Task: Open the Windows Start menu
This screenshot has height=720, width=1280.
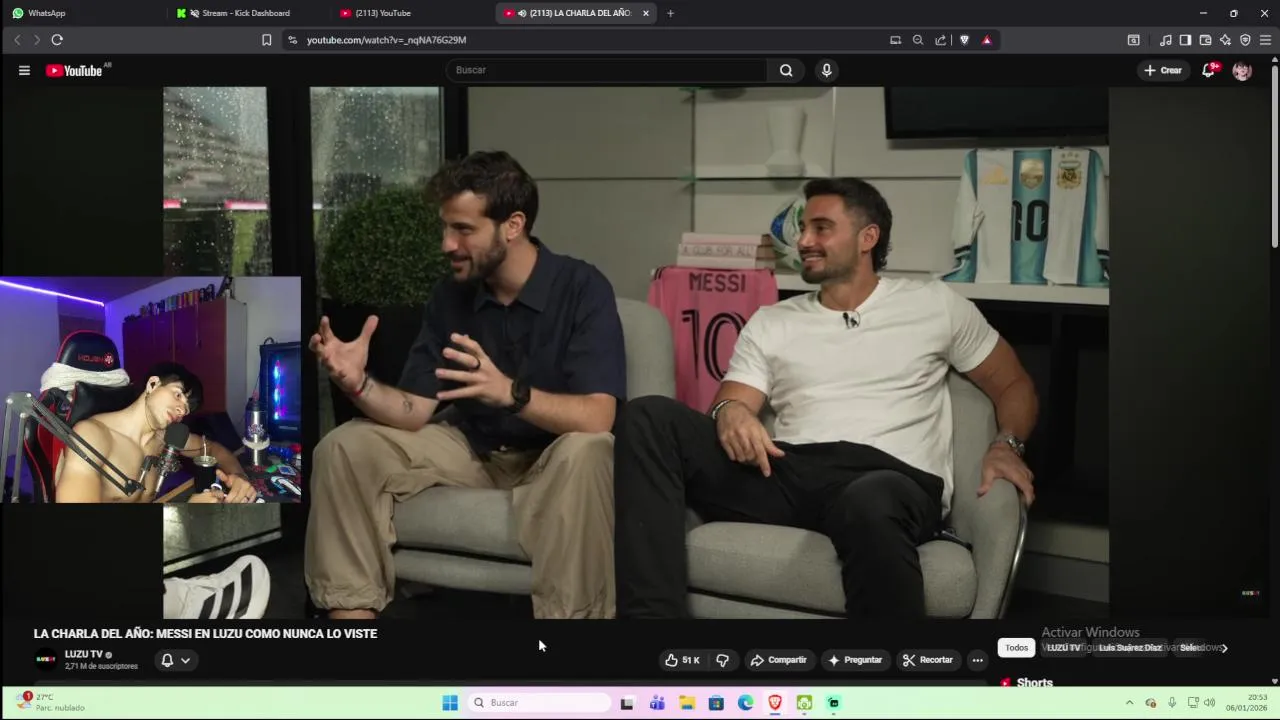Action: [x=450, y=703]
